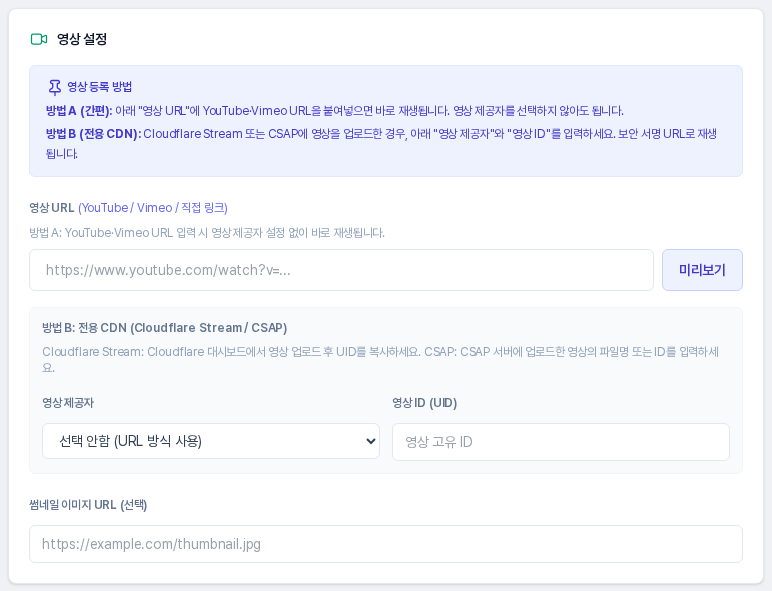
Task: Click the 영상 제공자 label
Action: 68,403
